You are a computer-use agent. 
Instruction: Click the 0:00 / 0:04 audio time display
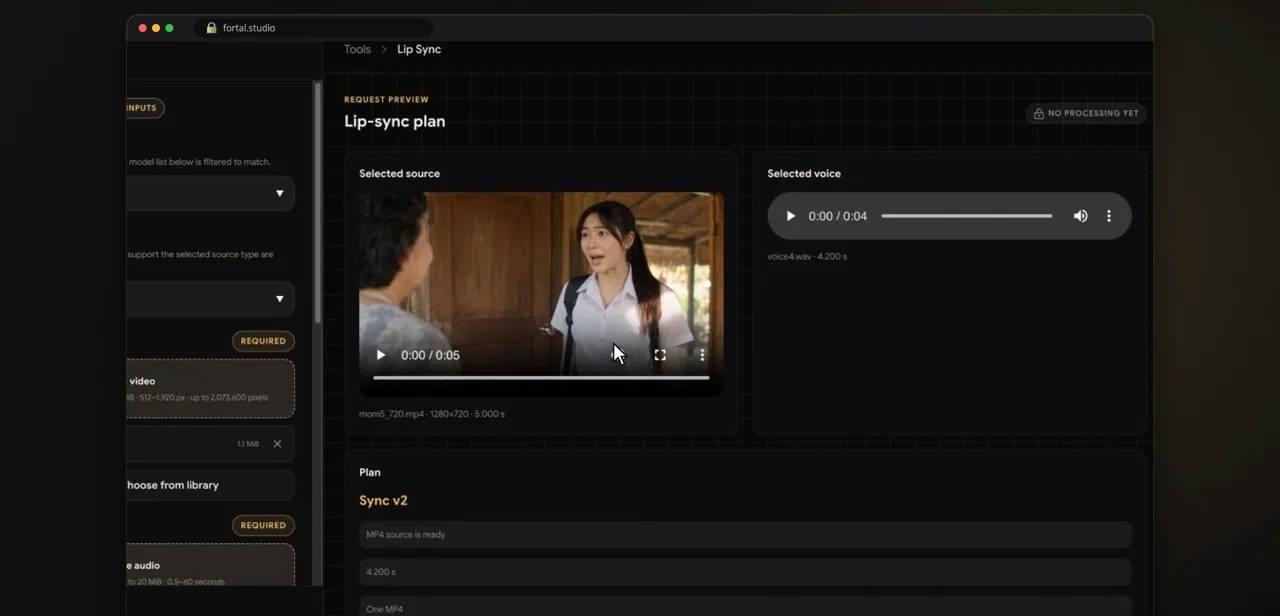838,216
